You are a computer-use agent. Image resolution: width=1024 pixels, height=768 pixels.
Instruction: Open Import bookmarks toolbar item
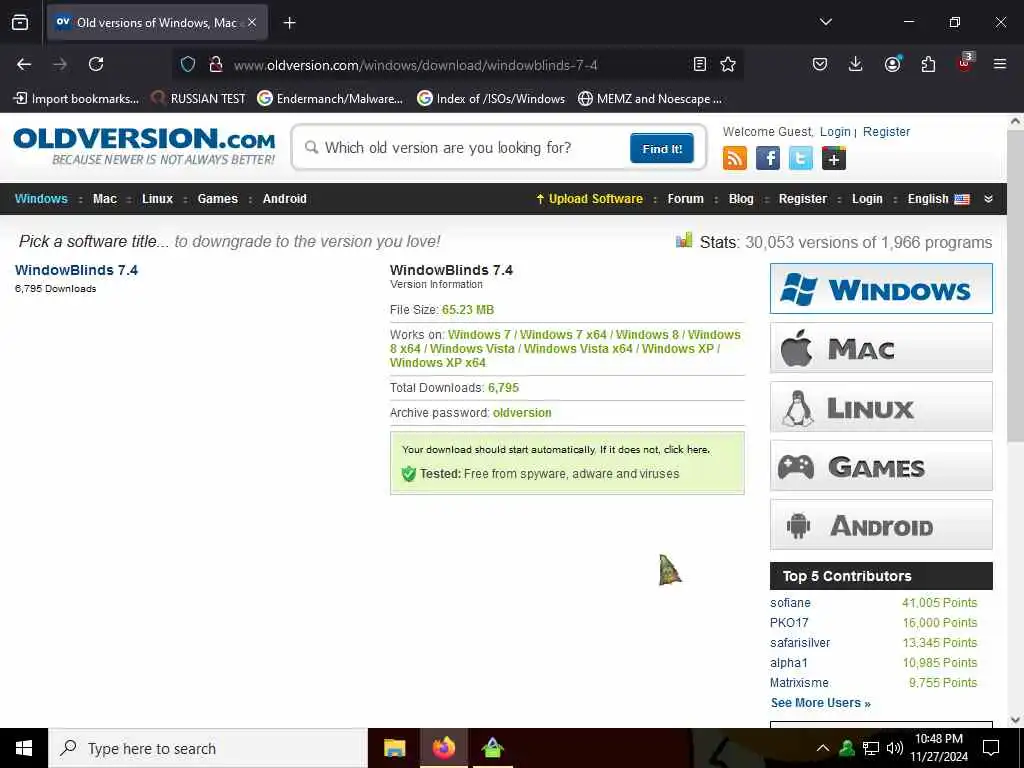point(76,99)
